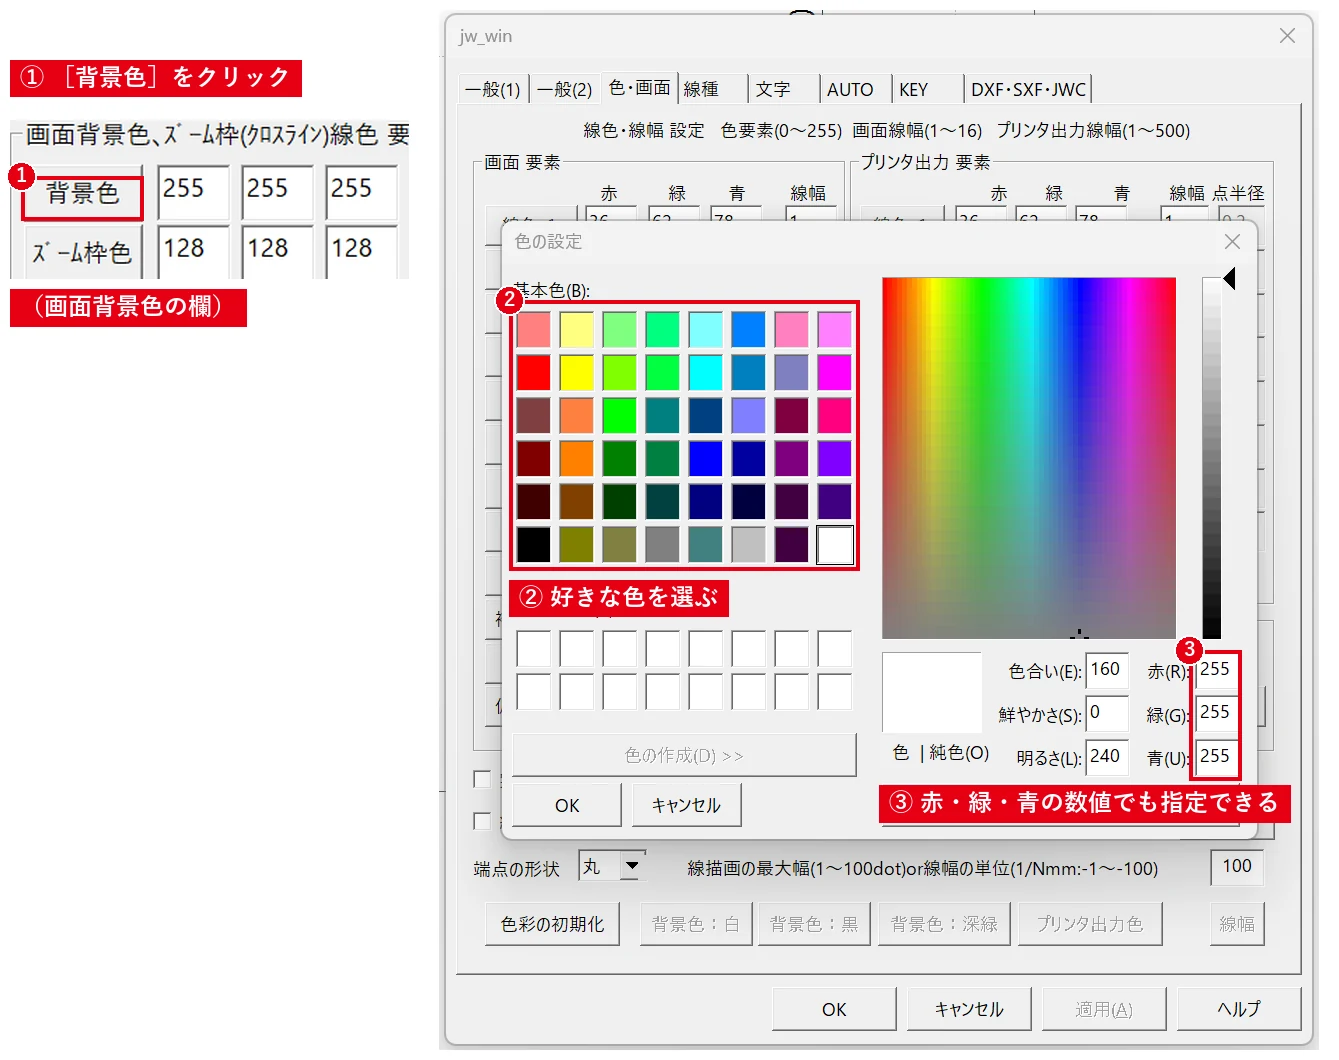Focus the 青(U) value field

[1216, 757]
